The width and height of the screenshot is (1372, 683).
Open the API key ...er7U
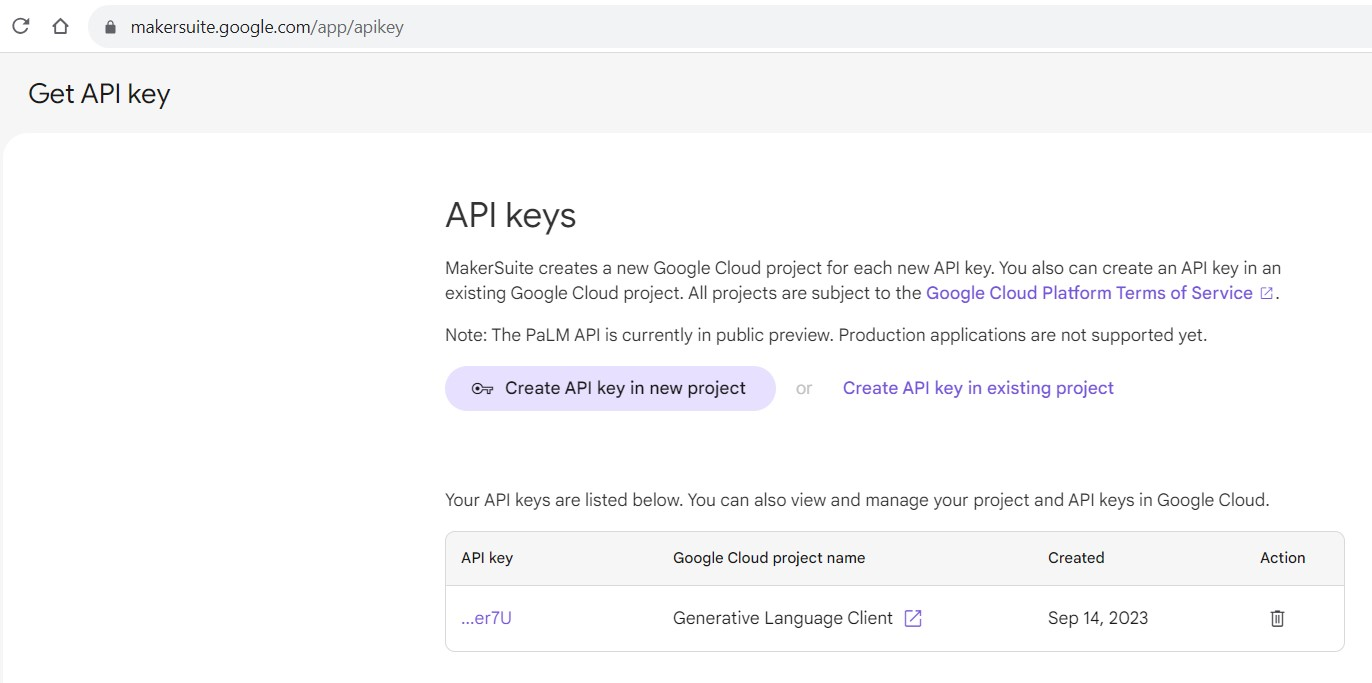[486, 618]
